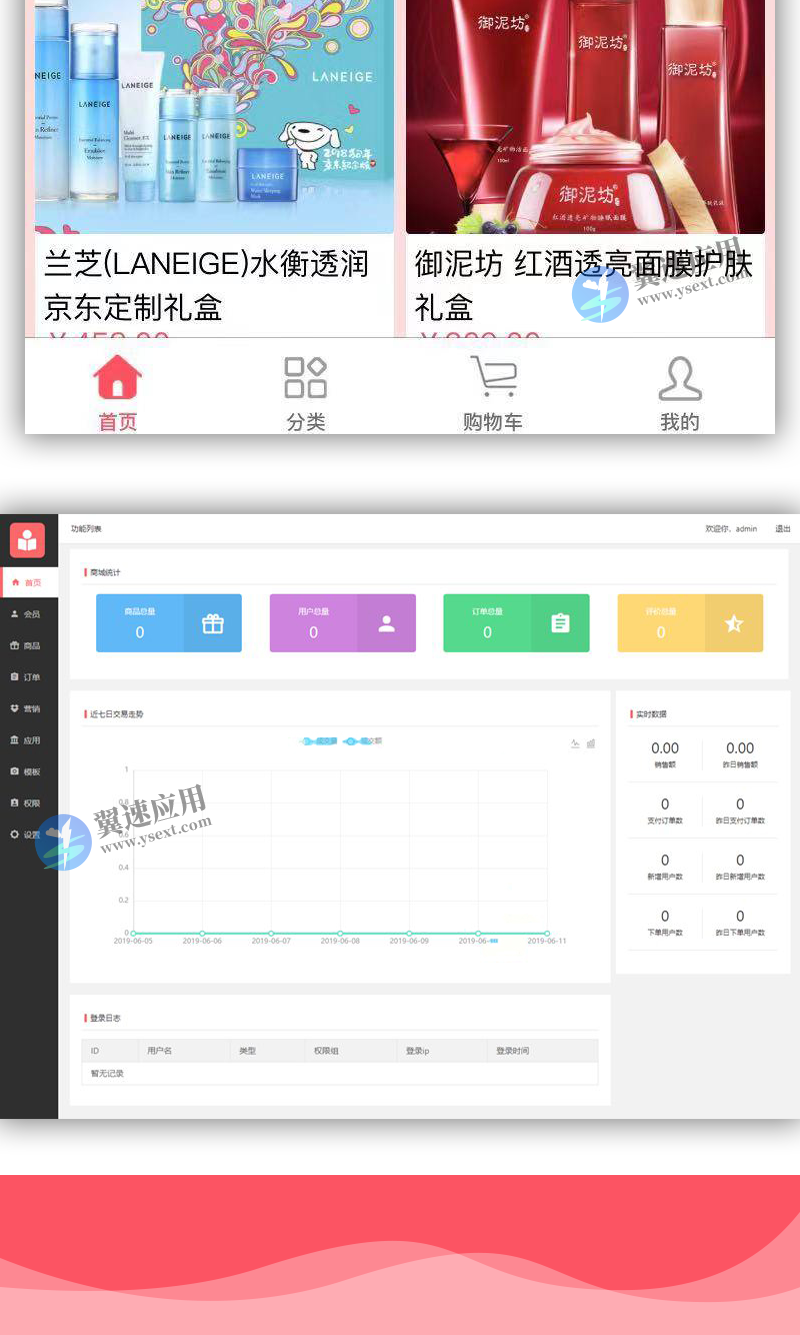Open product title 御泥坊 红酒透亮面膜护肤礼盒
This screenshot has height=1335, width=800.
[583, 285]
